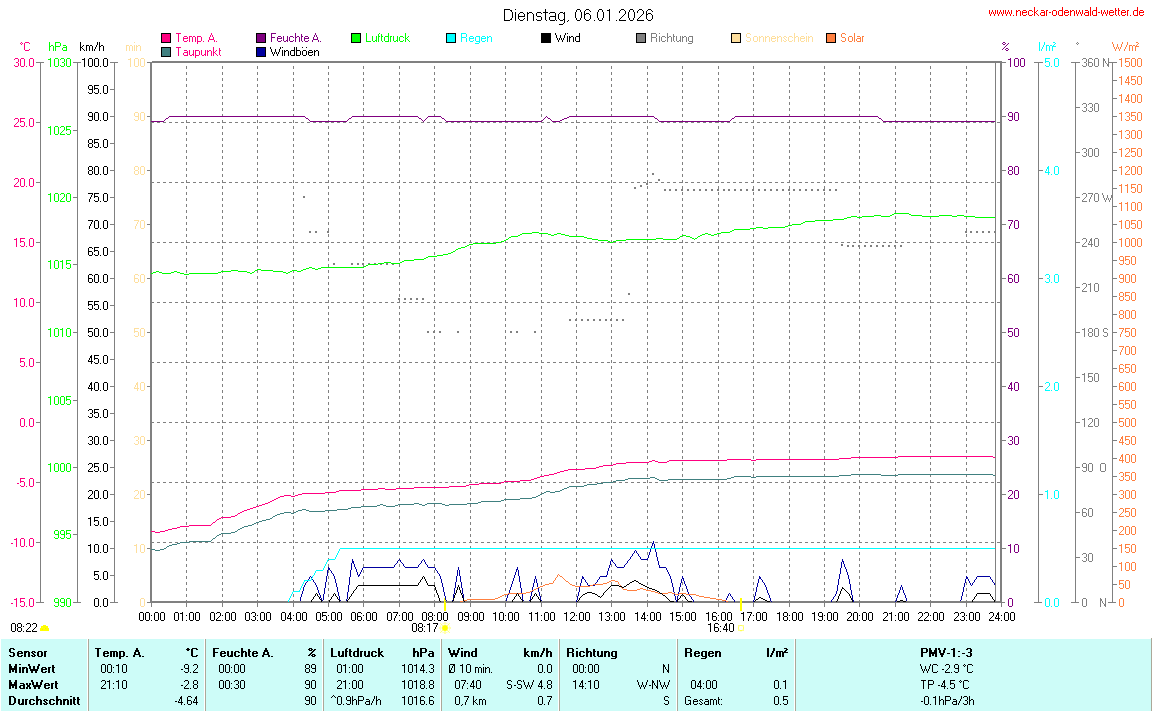Click the sun icon beside 08:22
The image size is (1152, 711).
pyautogui.click(x=45, y=628)
